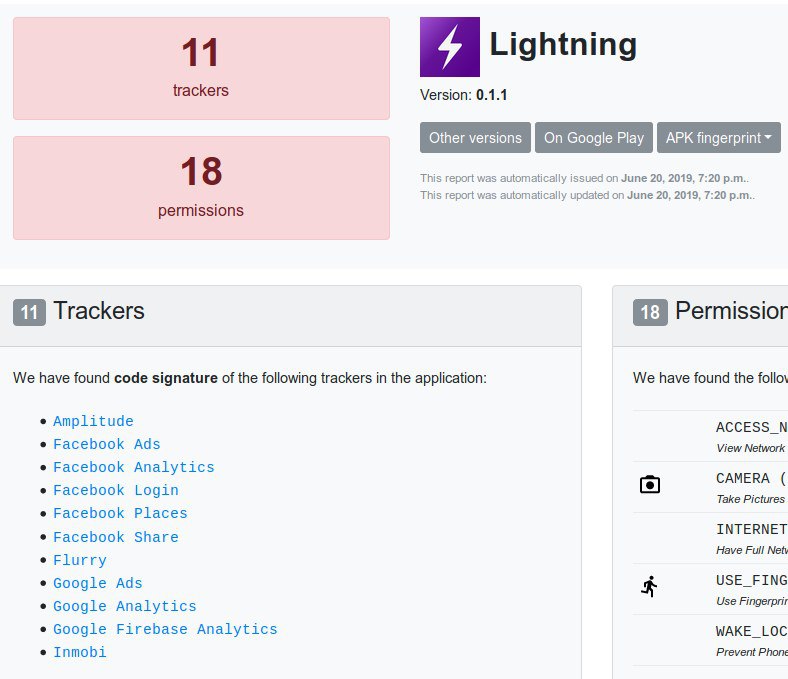Open the Amplitude tracker link

pyautogui.click(x=93, y=421)
